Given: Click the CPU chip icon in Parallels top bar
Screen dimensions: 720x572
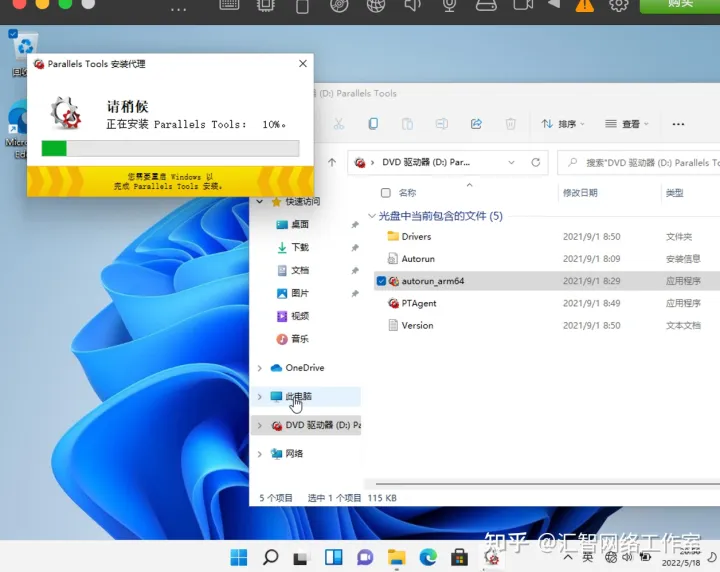Looking at the screenshot, I should point(265,5).
